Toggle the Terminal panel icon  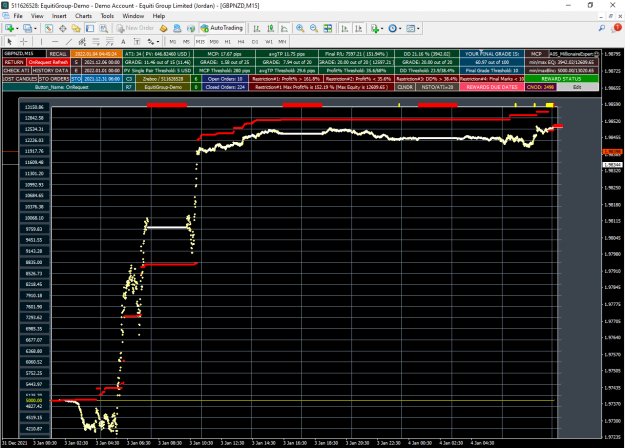coord(90,28)
